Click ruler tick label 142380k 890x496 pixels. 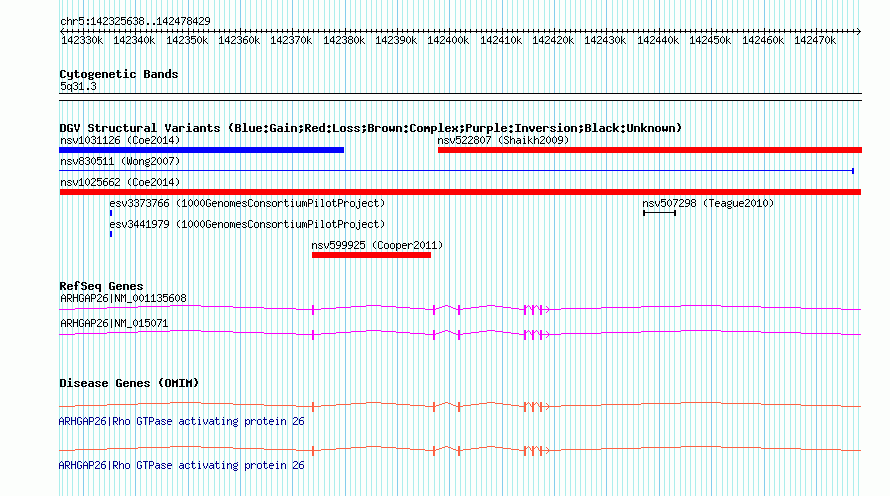point(344,40)
